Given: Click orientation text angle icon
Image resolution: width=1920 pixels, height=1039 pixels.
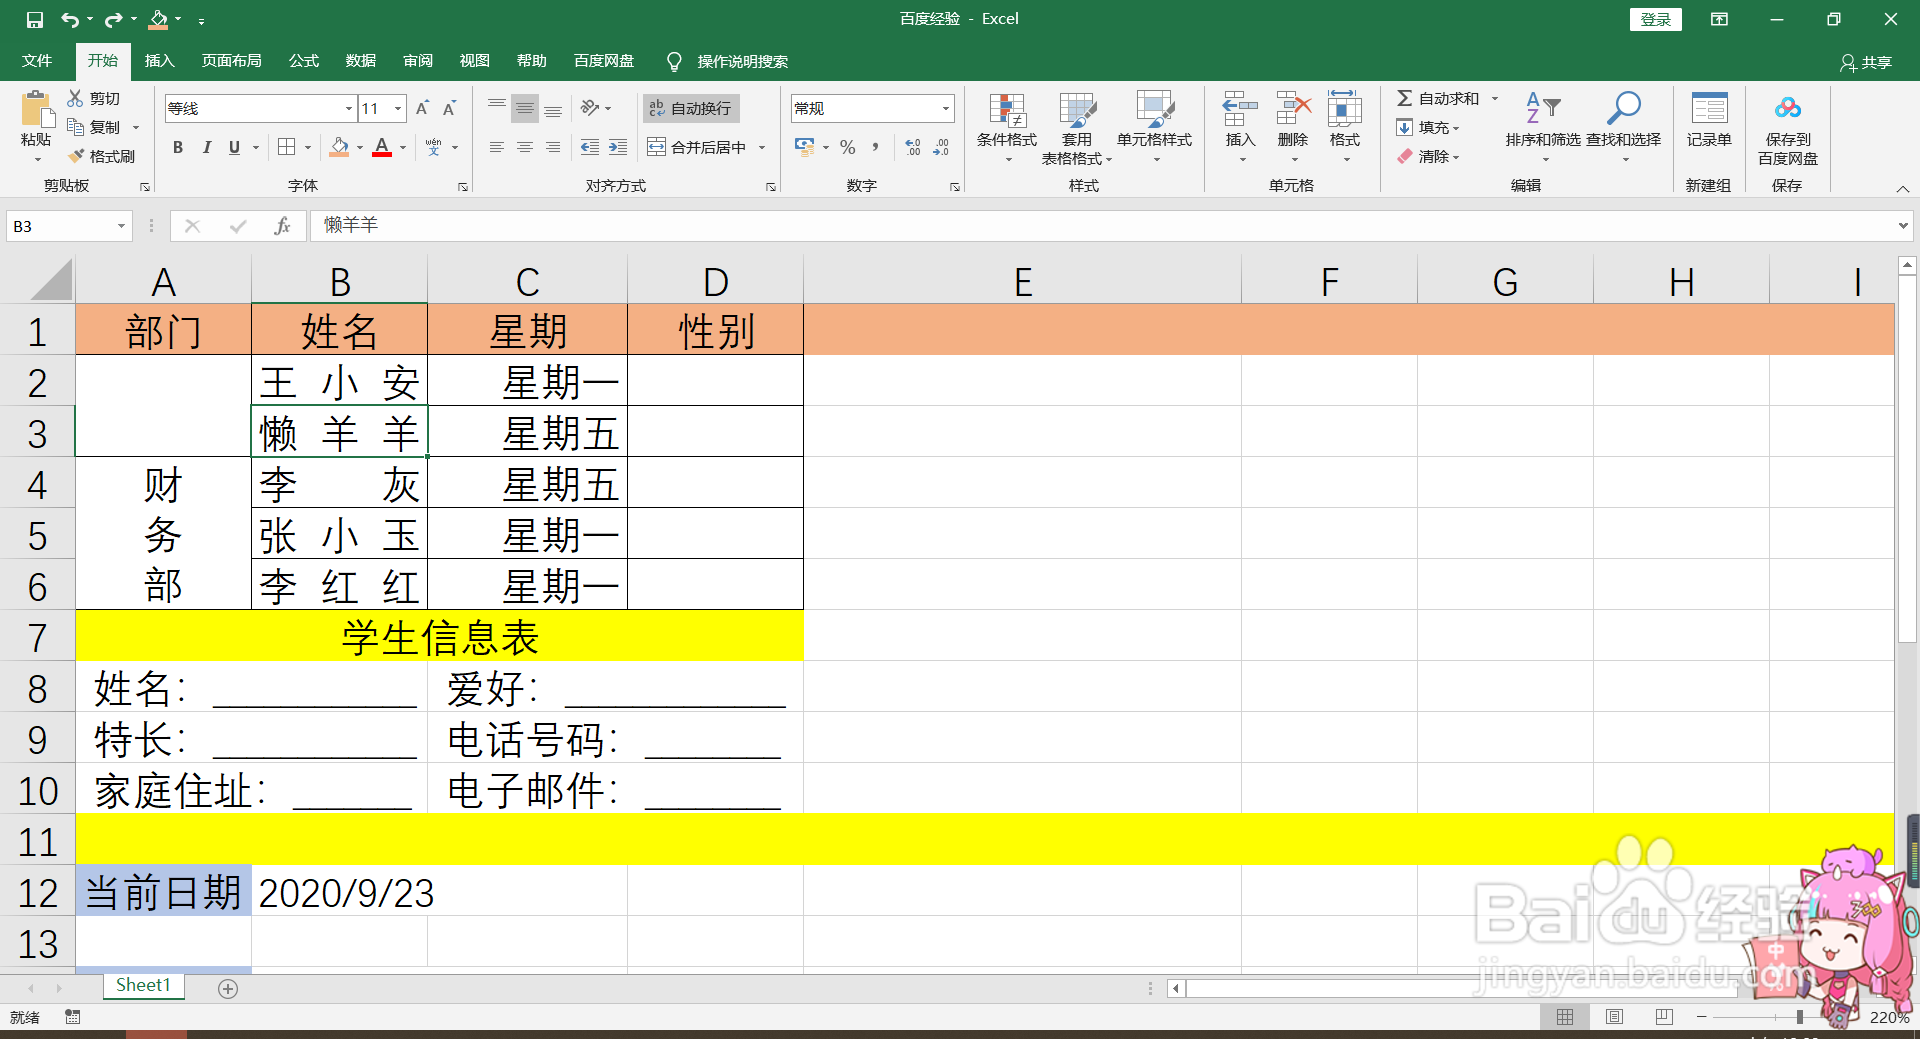Looking at the screenshot, I should (x=591, y=108).
